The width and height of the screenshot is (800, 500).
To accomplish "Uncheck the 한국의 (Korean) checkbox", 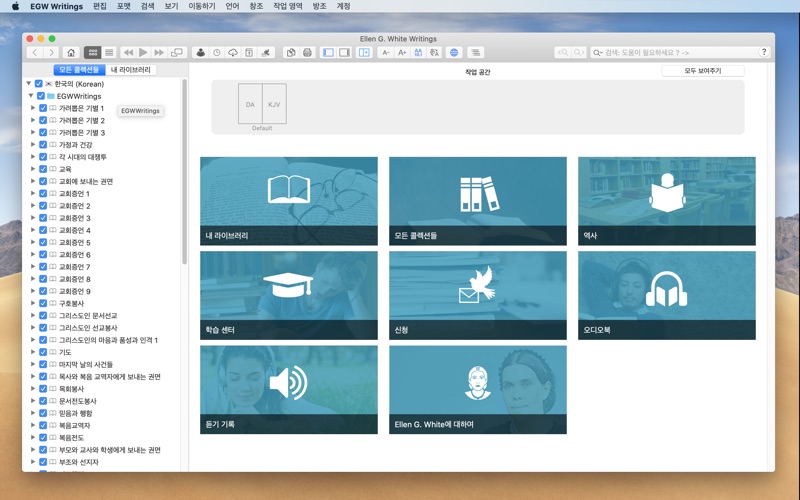I will 39,84.
